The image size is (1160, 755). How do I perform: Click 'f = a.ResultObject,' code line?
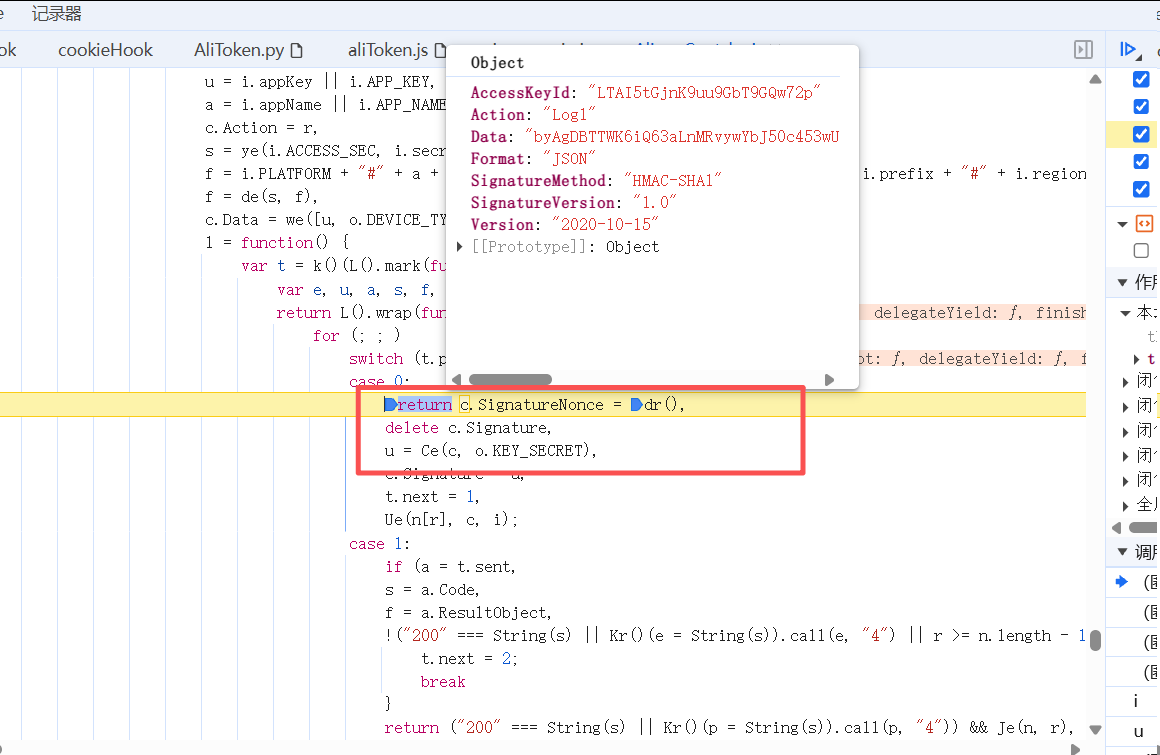(468, 613)
